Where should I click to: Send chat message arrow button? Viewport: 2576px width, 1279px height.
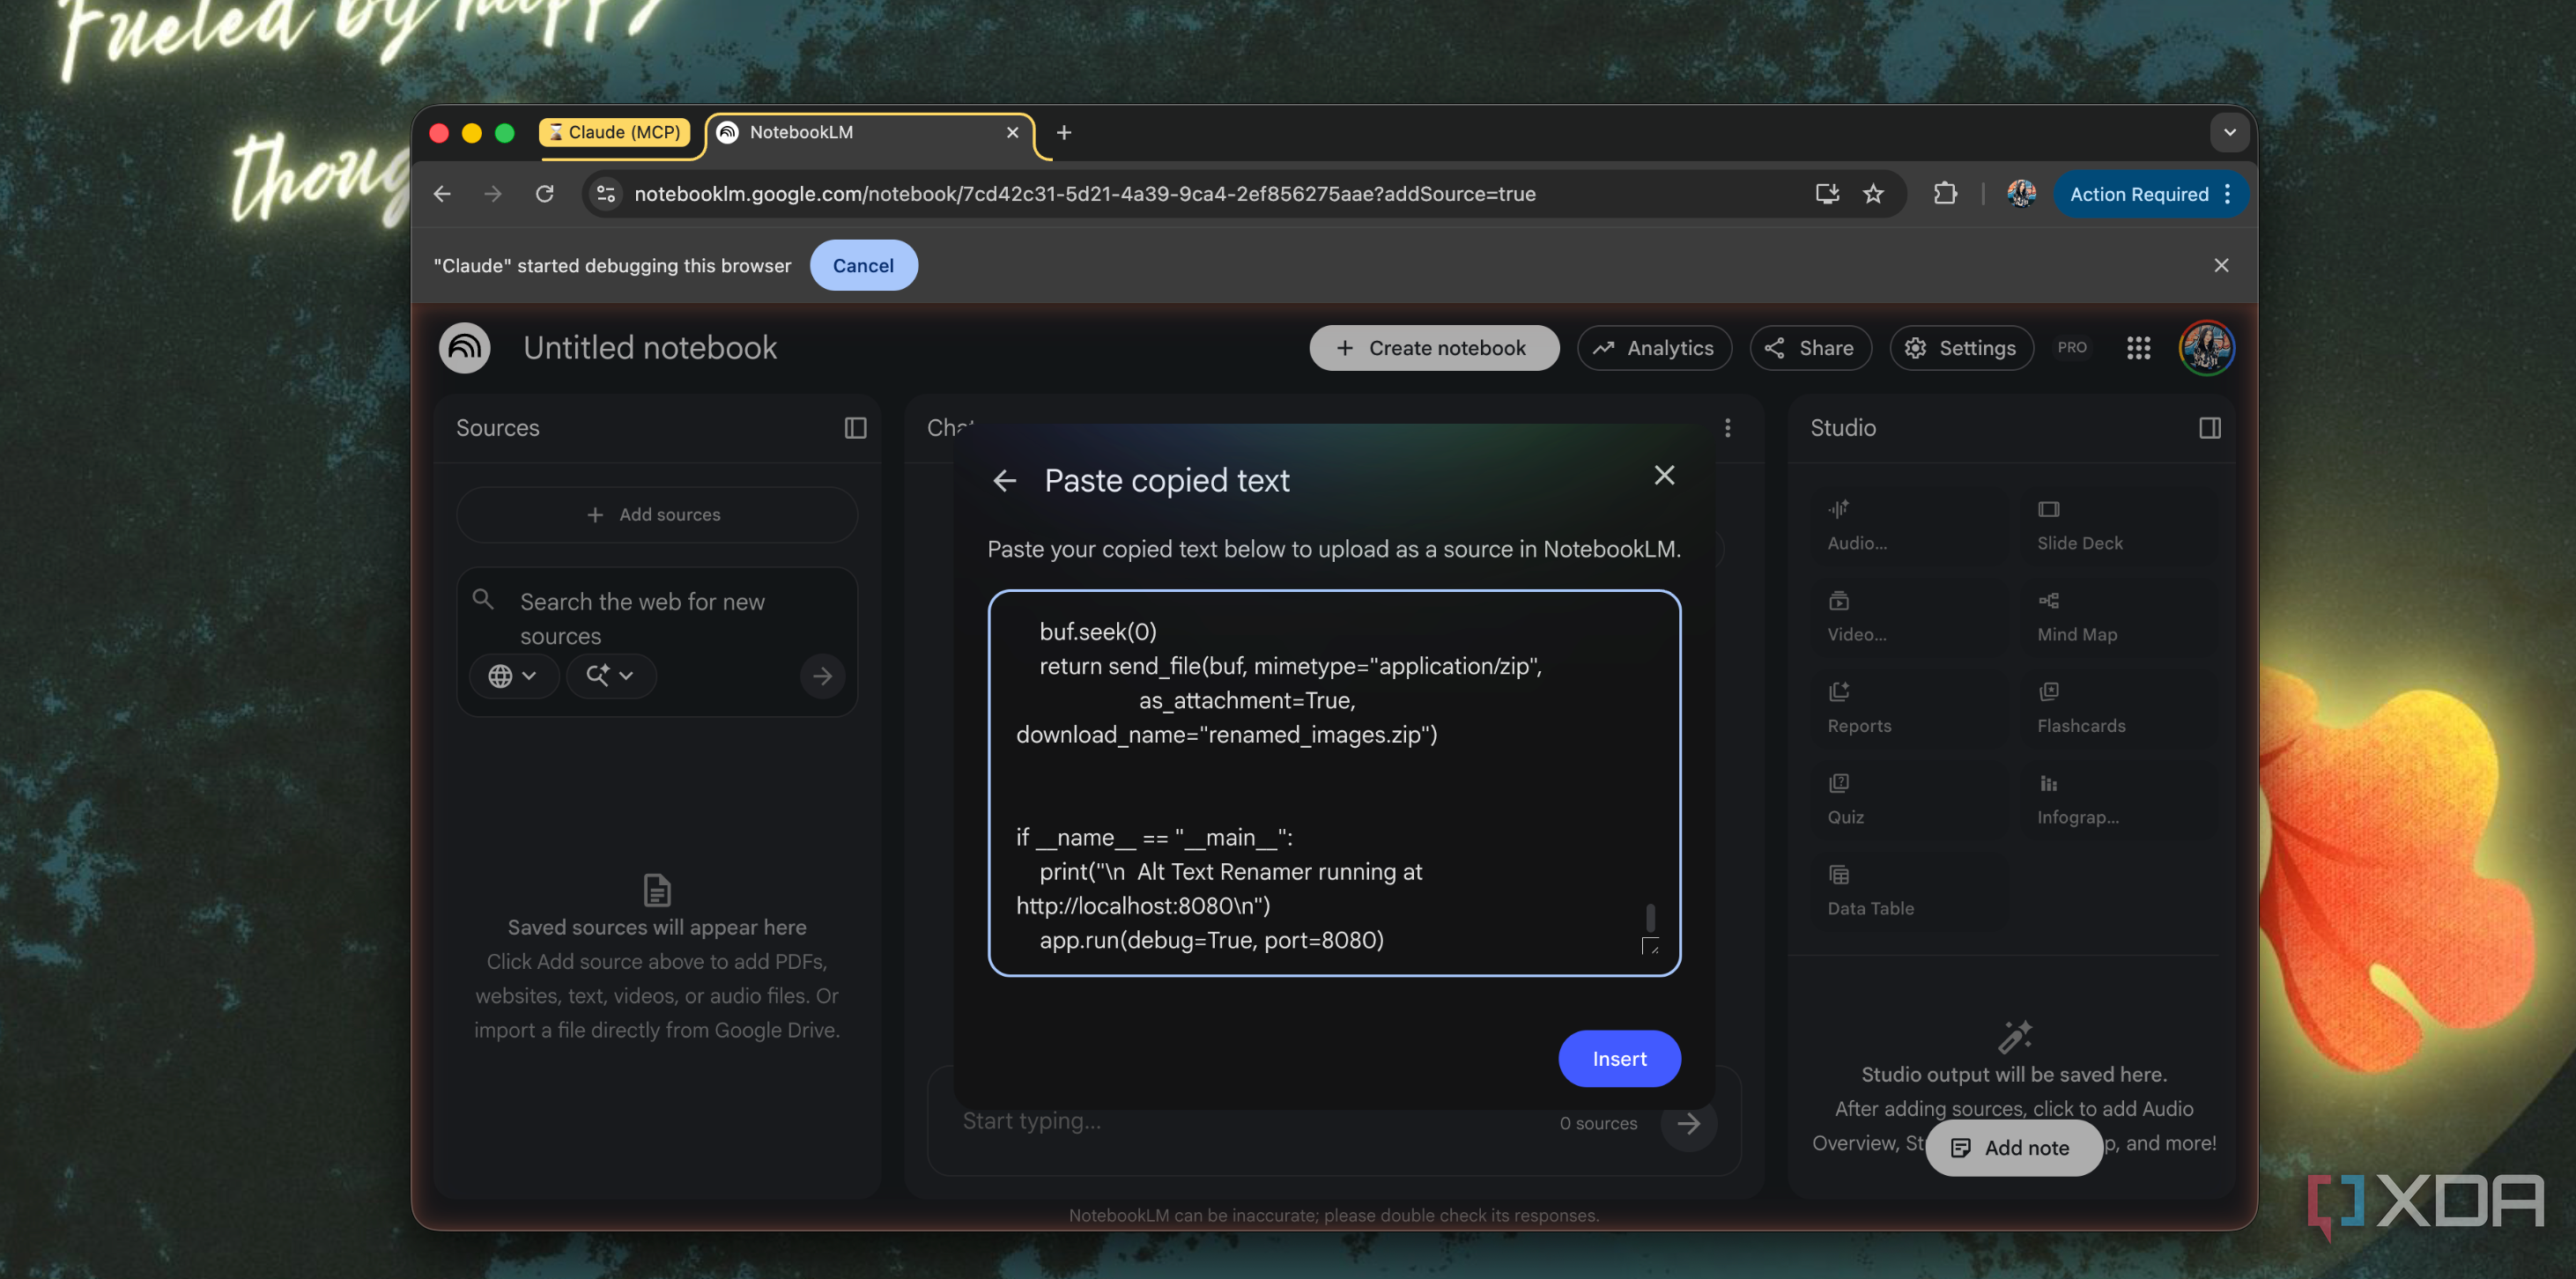(x=1689, y=1123)
